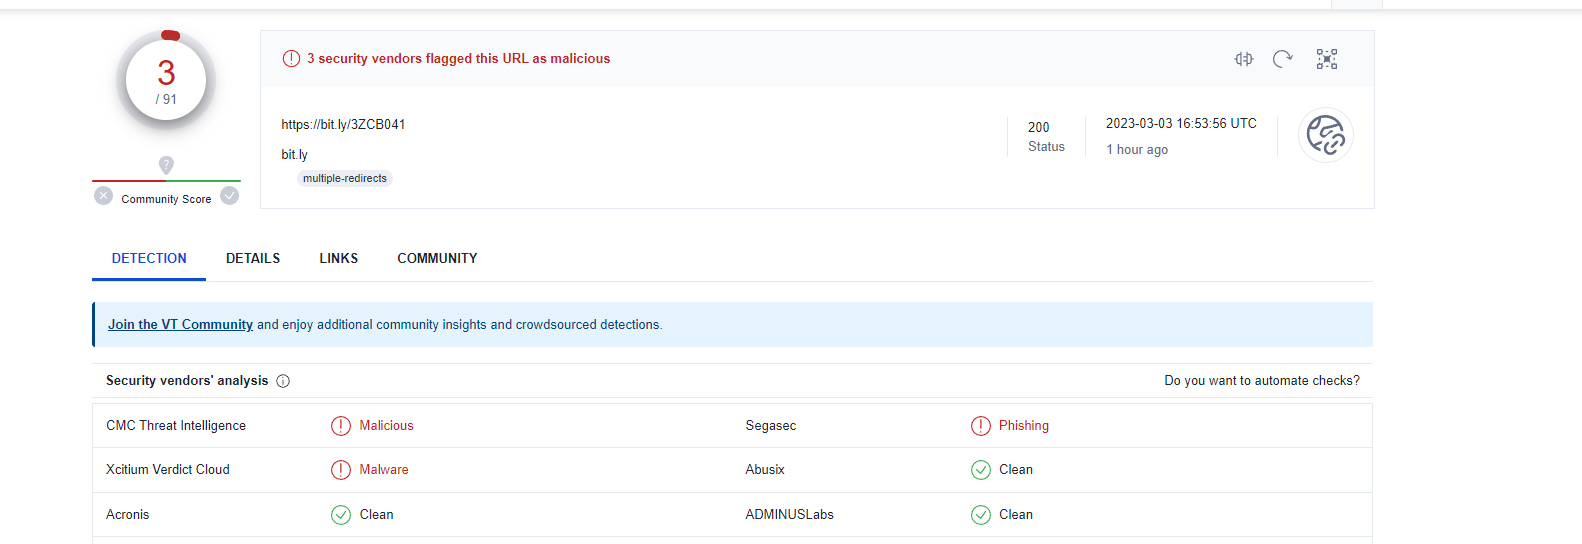Follow the Join the VT Community link
This screenshot has width=1582, height=544.
click(x=180, y=325)
